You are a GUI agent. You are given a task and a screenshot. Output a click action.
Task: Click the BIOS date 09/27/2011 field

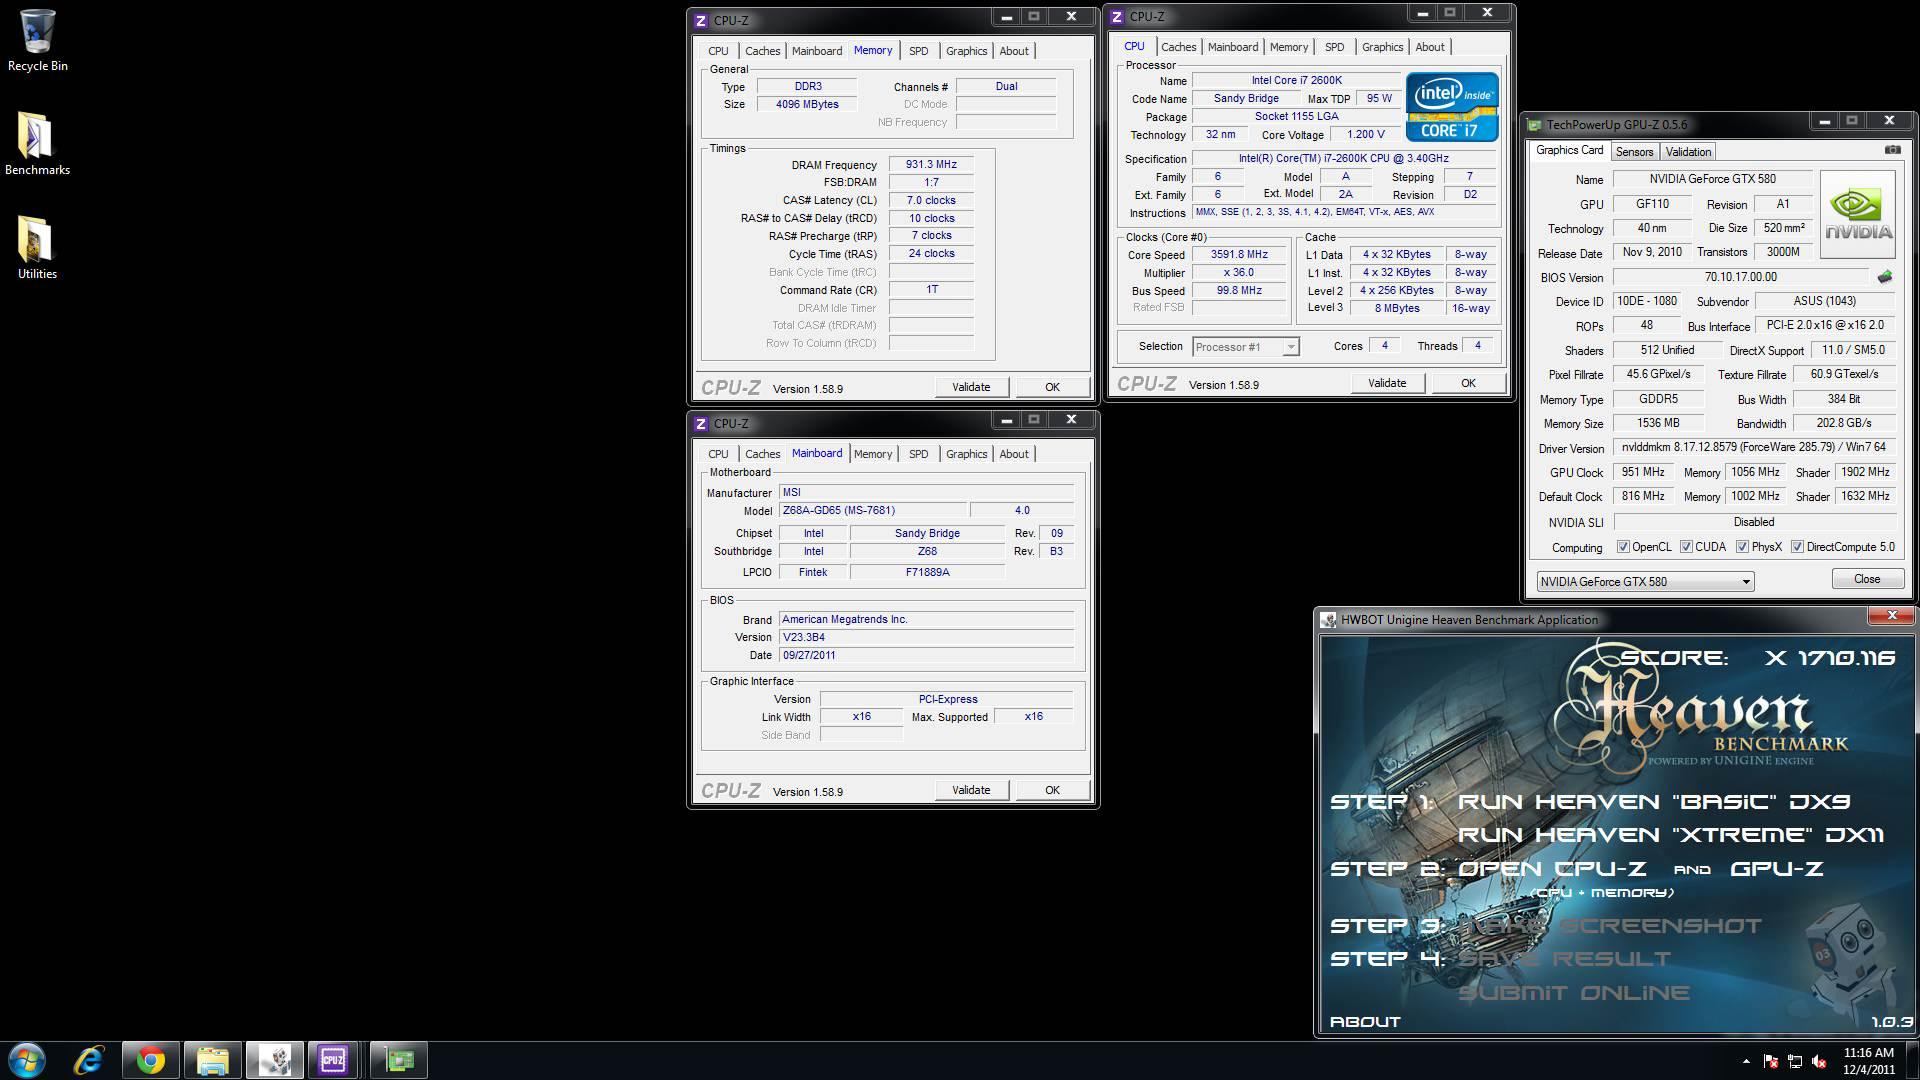(x=926, y=655)
